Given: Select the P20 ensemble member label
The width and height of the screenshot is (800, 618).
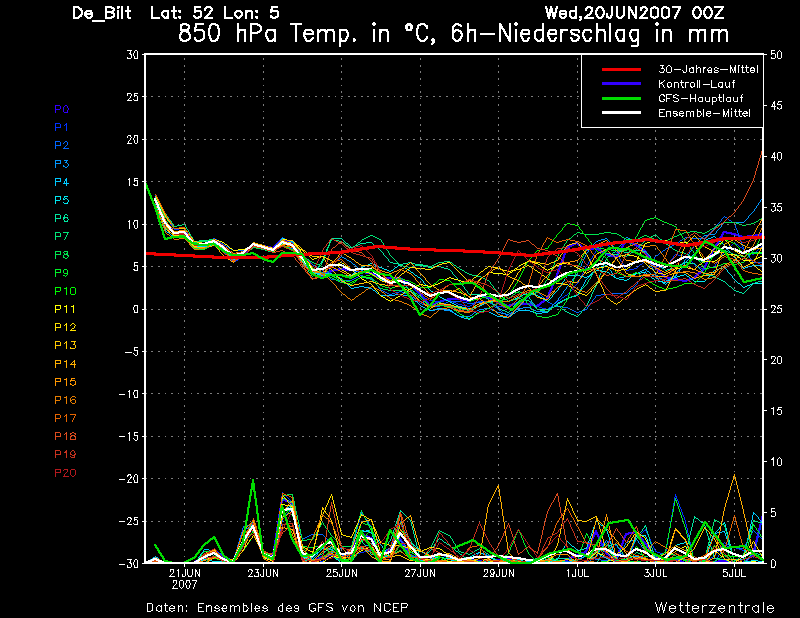Looking at the screenshot, I should pyautogui.click(x=65, y=473).
